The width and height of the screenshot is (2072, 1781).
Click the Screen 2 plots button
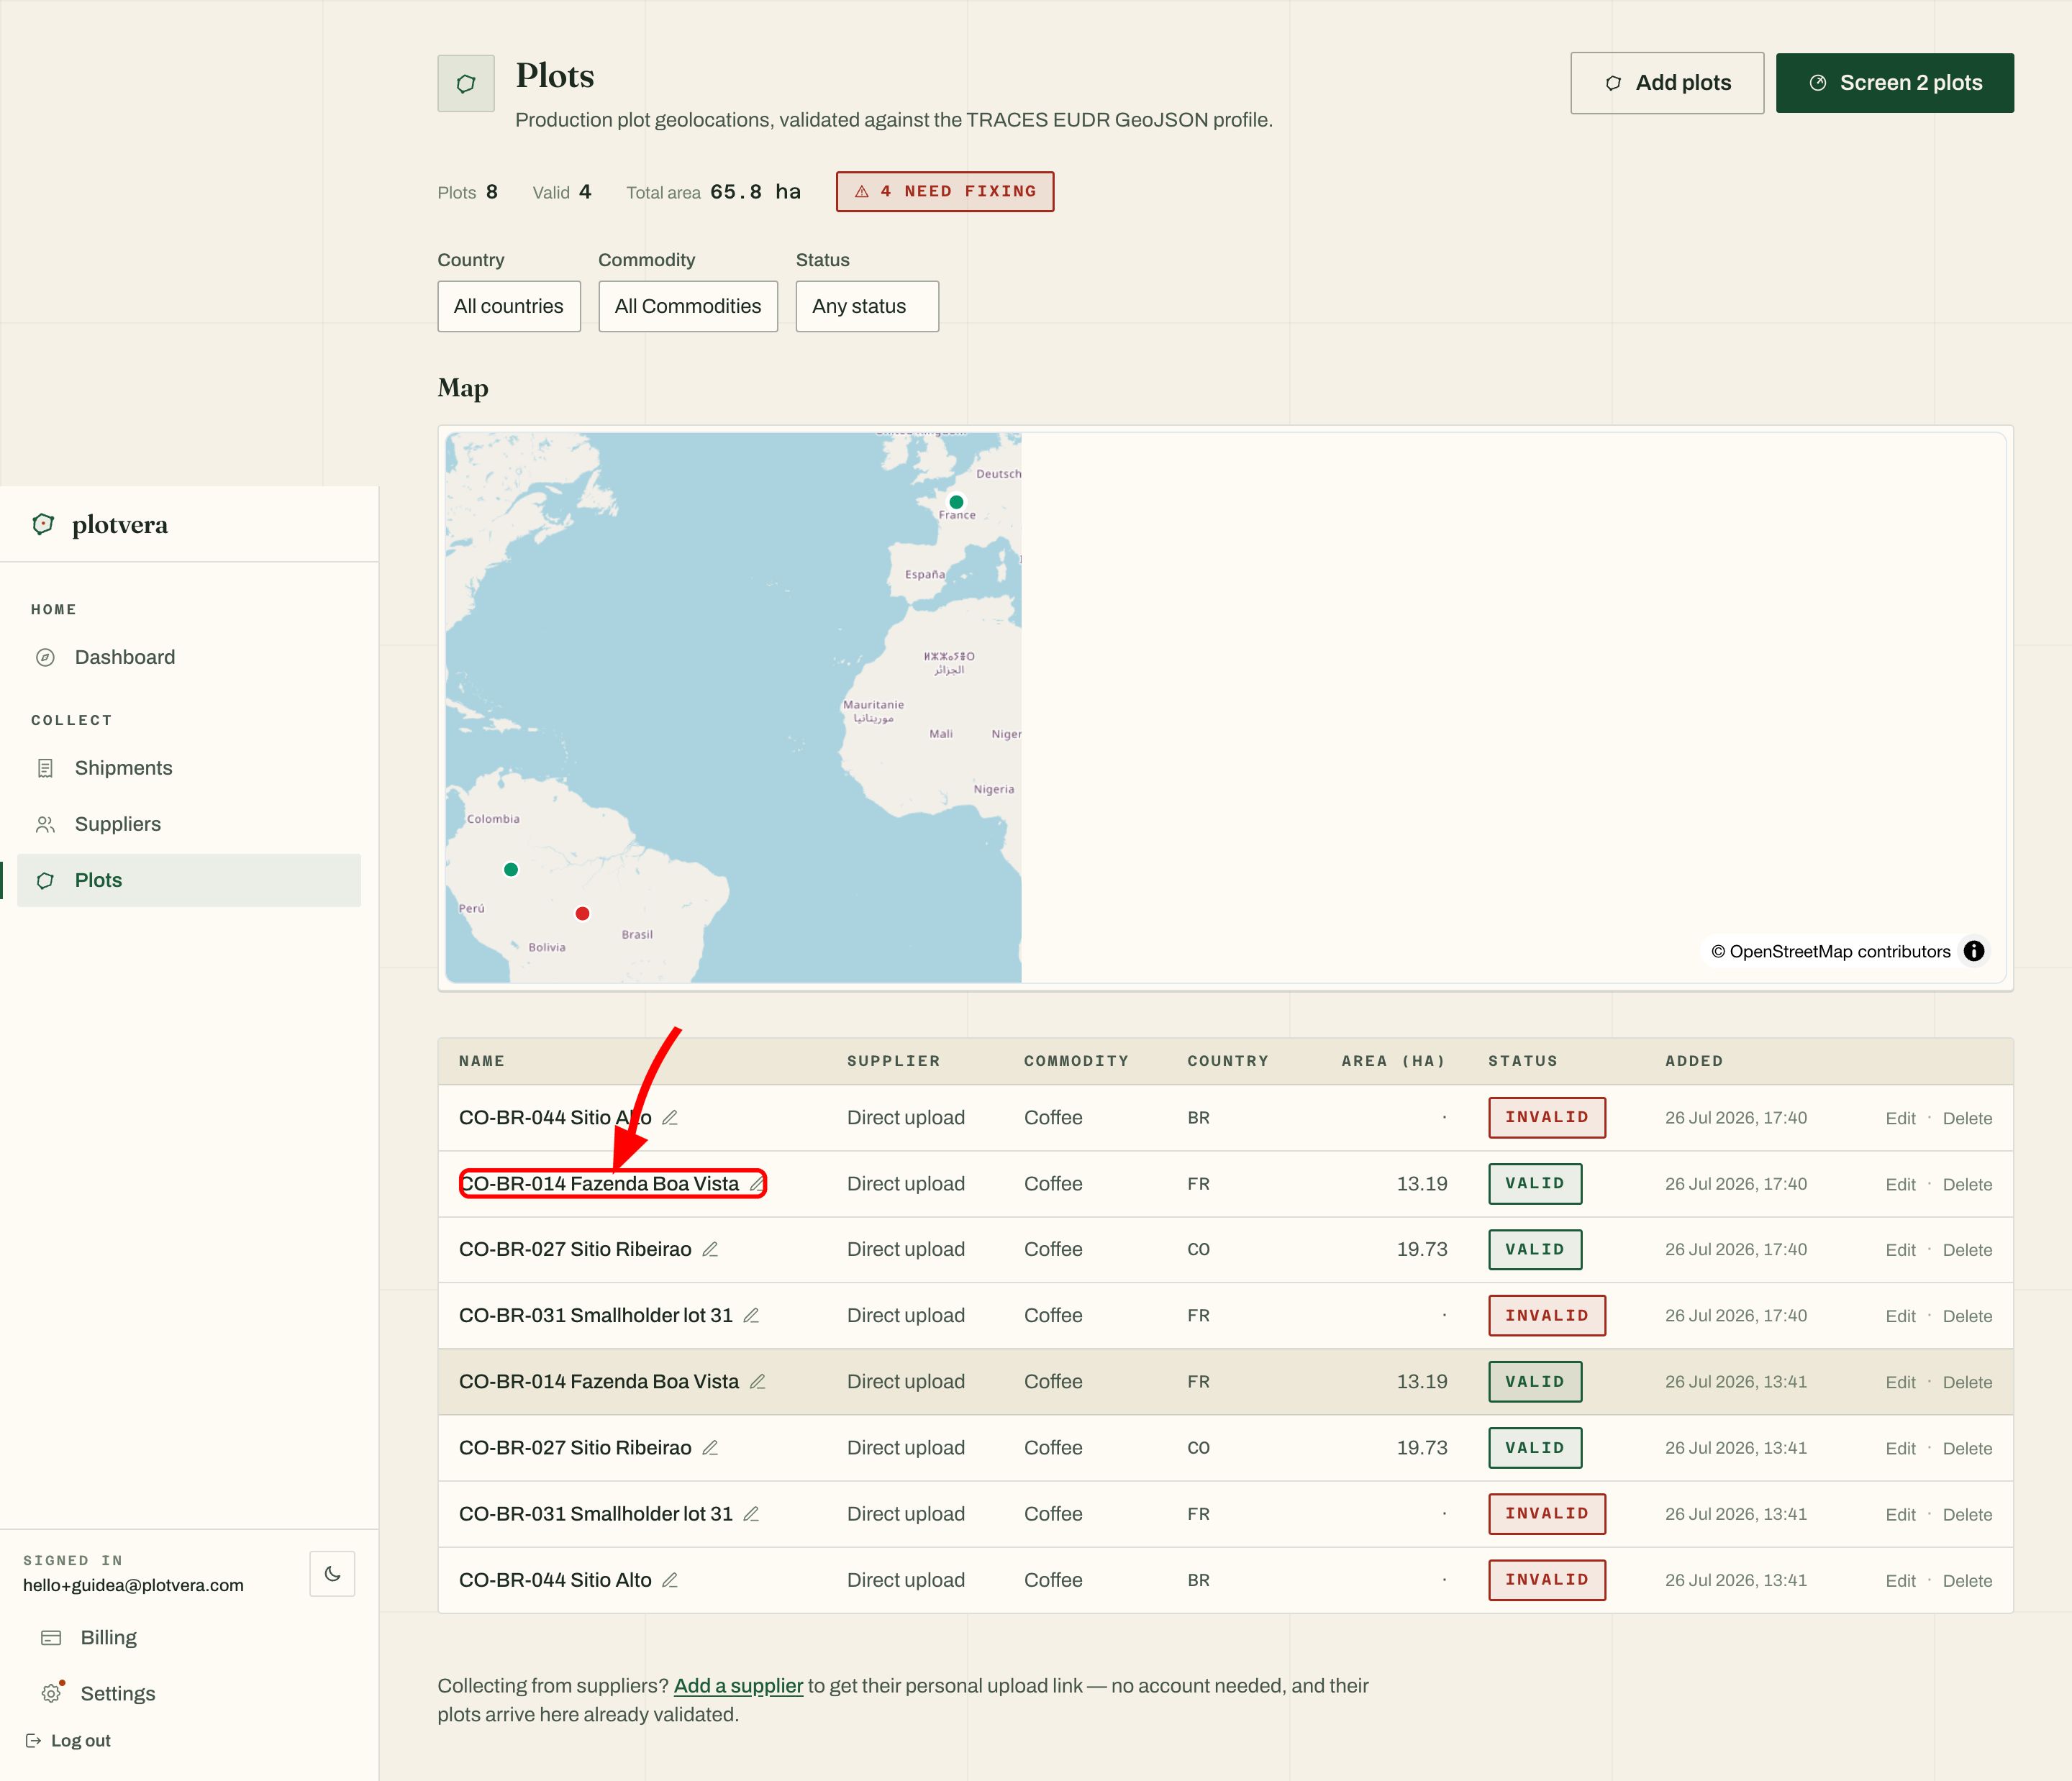[1895, 83]
